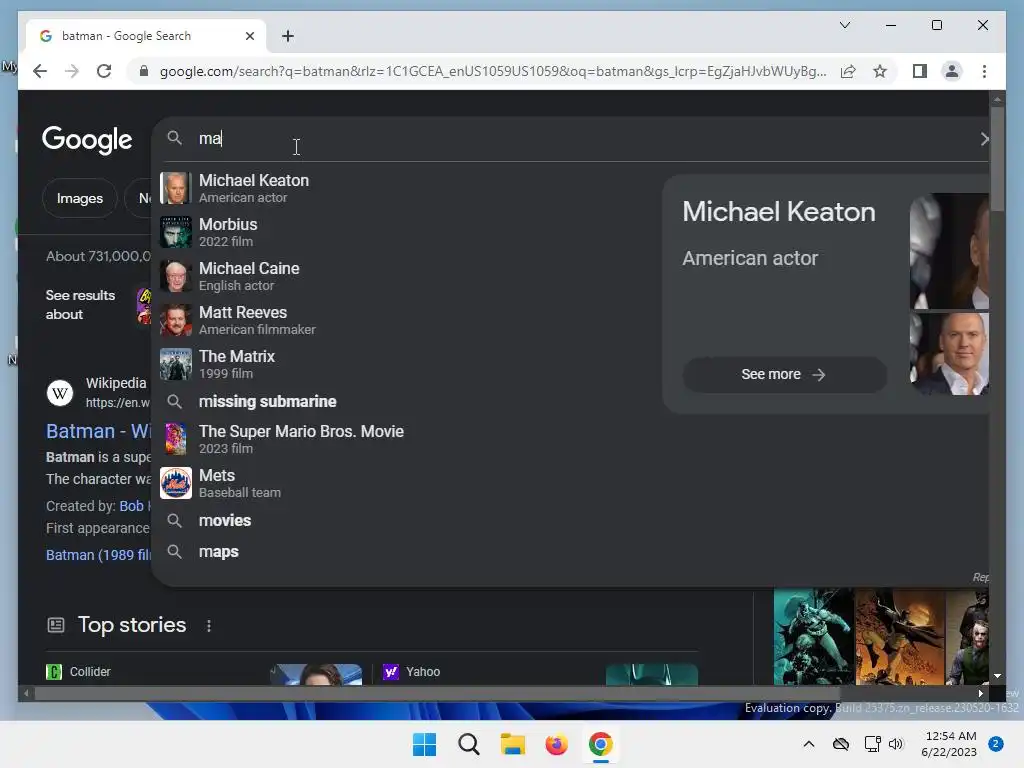Open the Chrome profile avatar
Image resolution: width=1024 pixels, height=768 pixels.
(952, 71)
